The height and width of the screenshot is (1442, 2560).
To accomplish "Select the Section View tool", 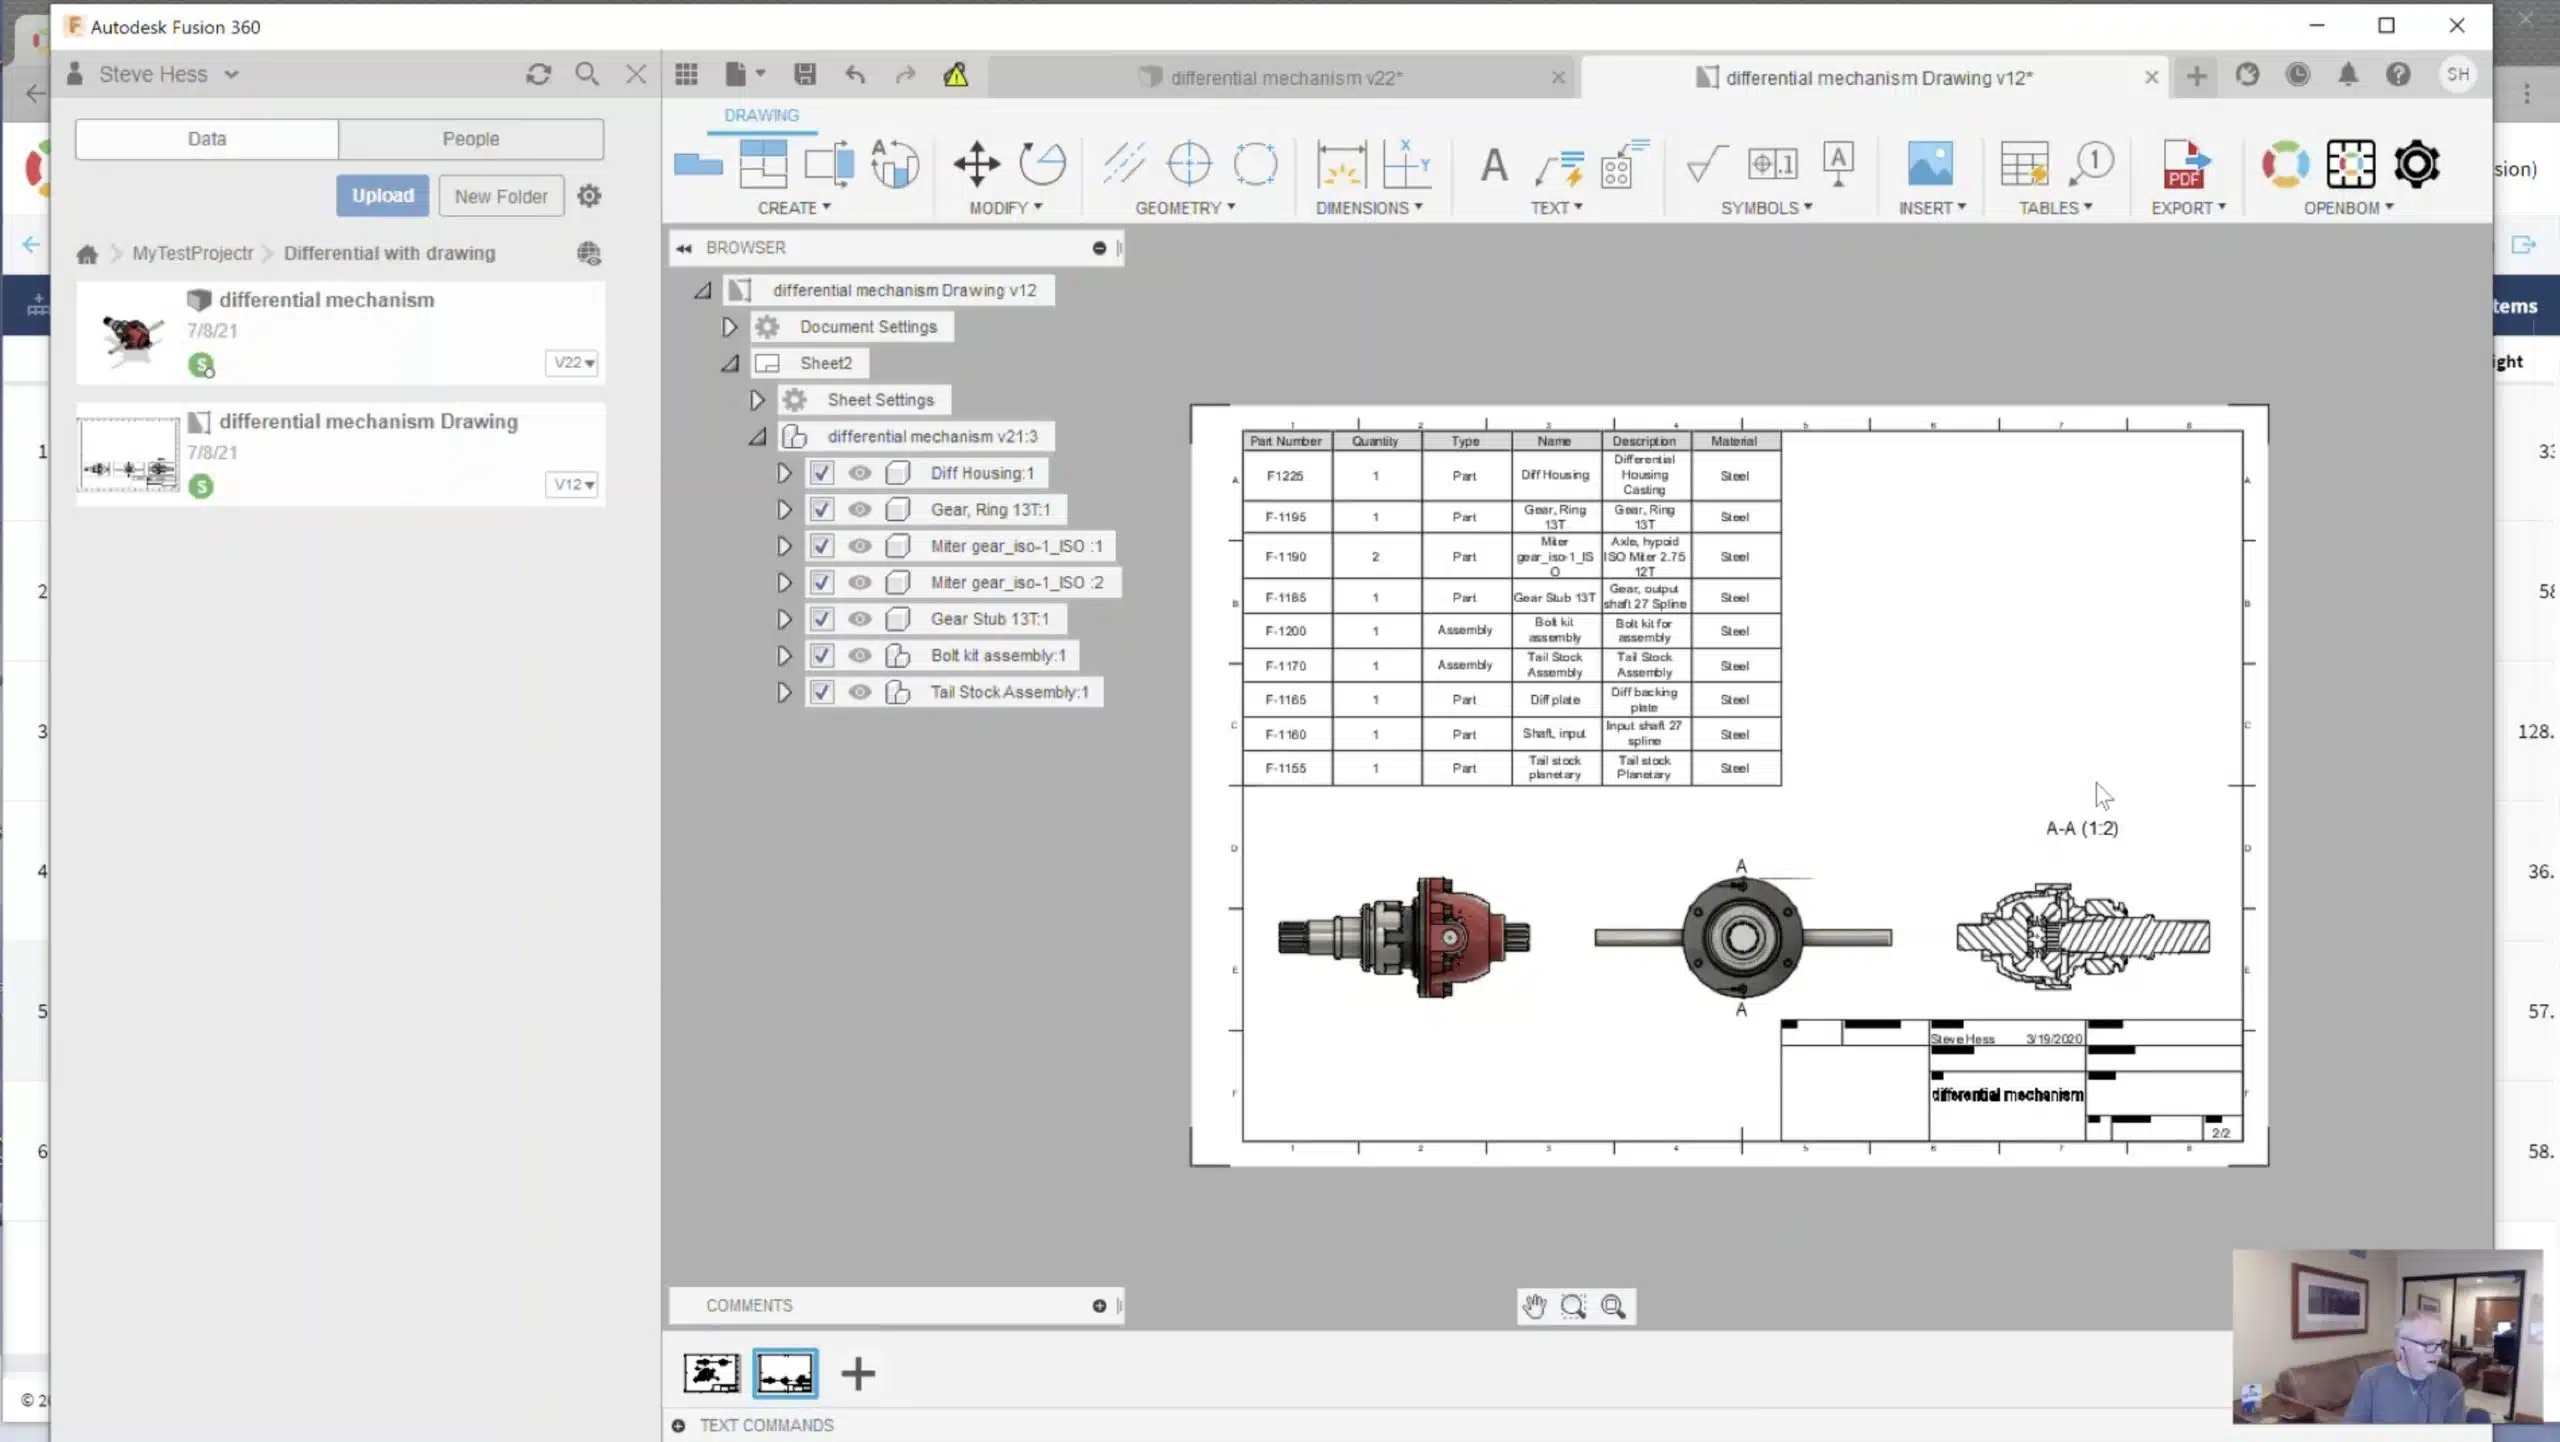I will point(829,164).
